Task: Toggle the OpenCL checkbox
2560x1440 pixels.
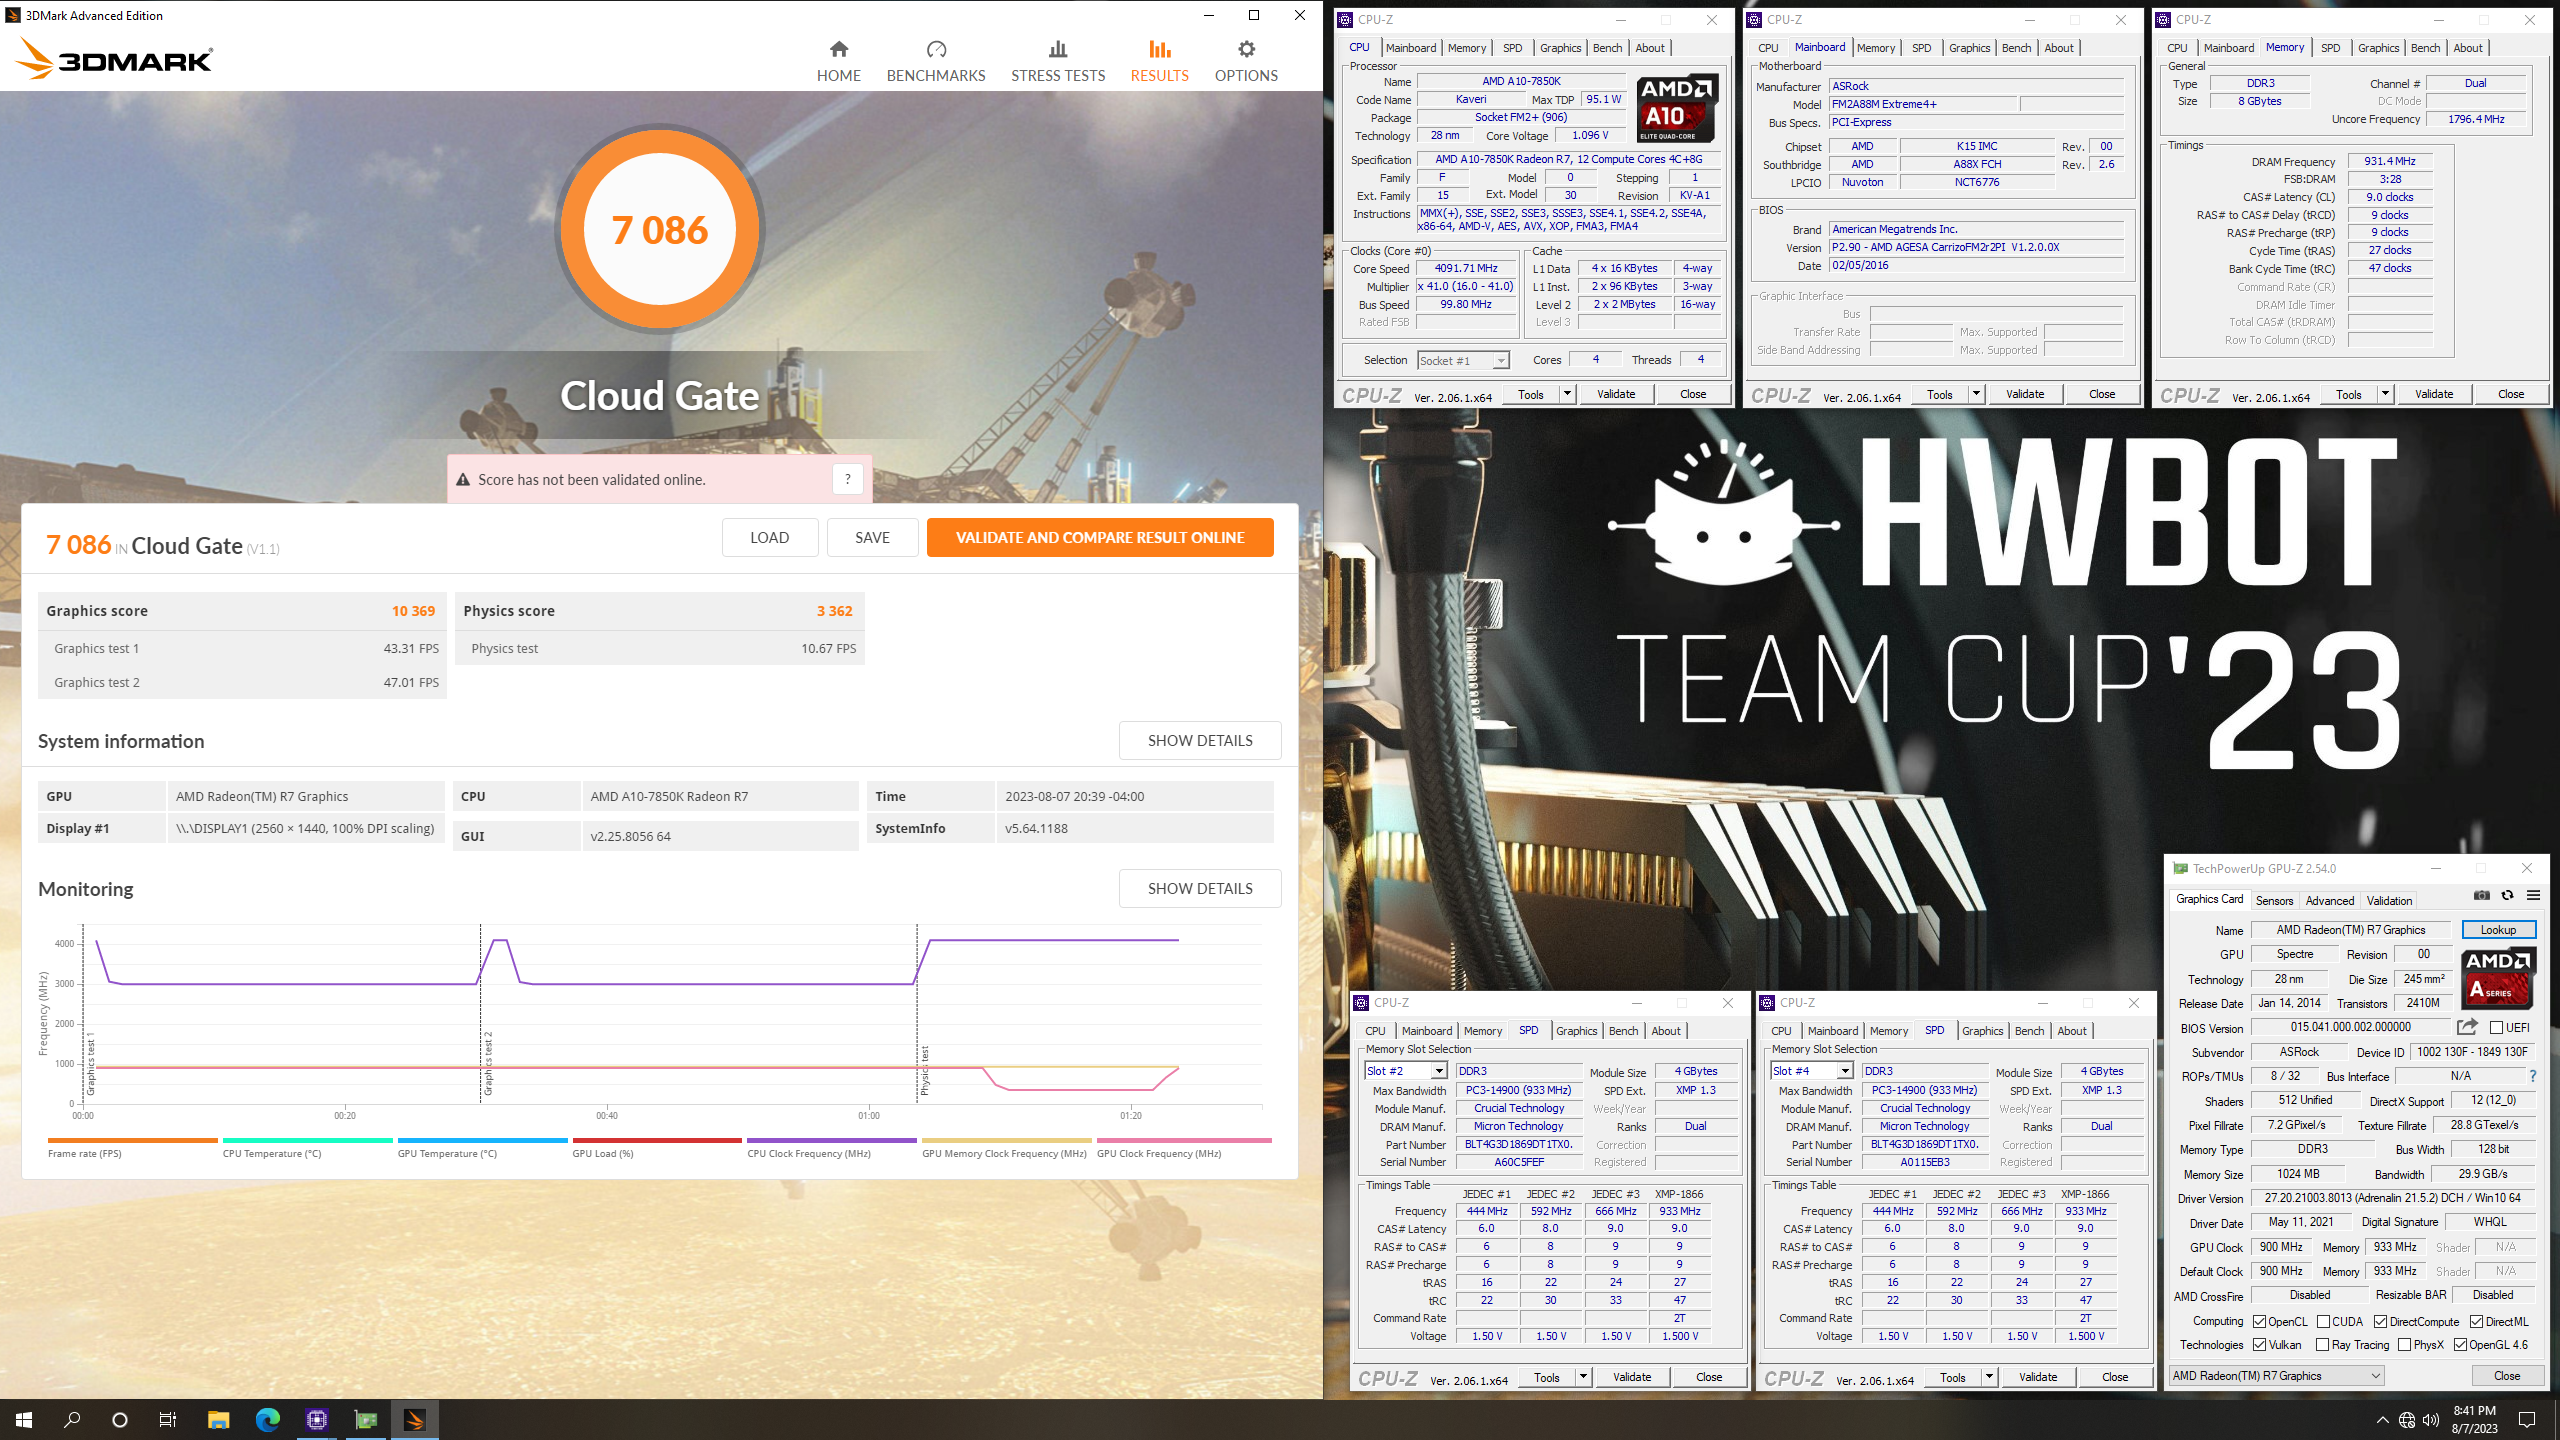Action: click(2259, 1321)
